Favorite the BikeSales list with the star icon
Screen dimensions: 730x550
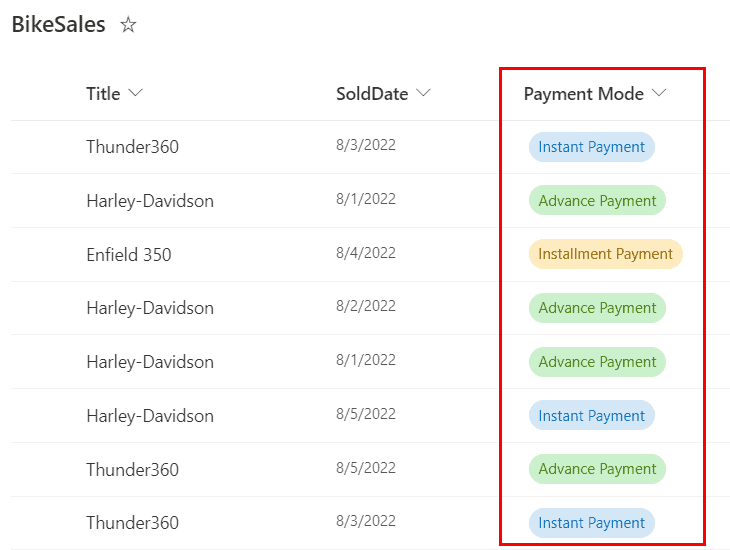coord(128,25)
